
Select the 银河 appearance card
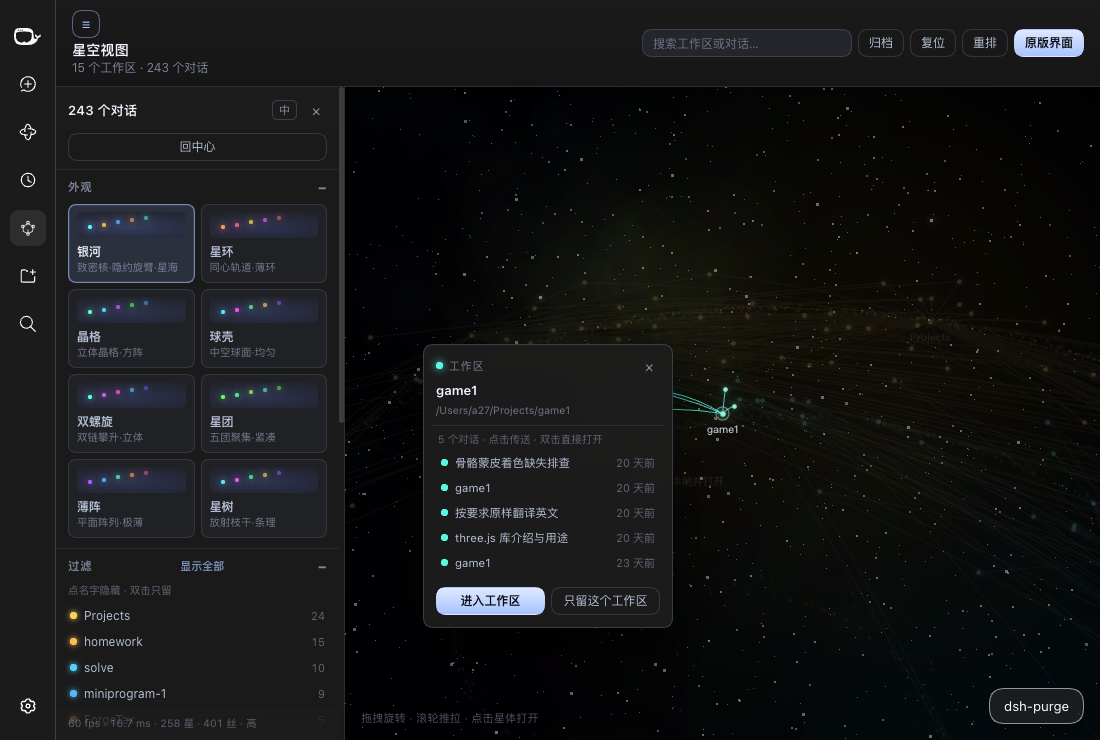pos(131,243)
